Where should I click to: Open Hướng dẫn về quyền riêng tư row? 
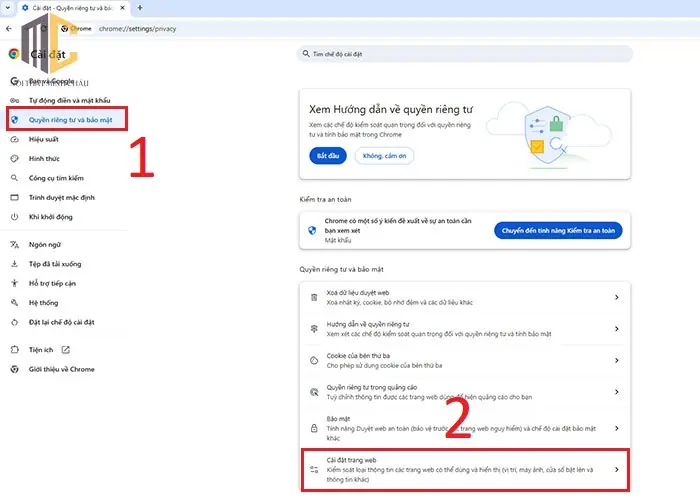click(465, 329)
